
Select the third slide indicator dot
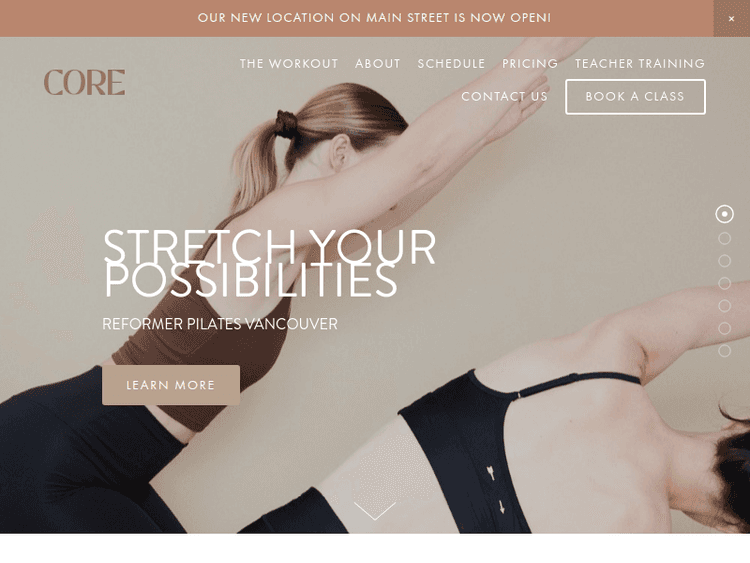[724, 261]
